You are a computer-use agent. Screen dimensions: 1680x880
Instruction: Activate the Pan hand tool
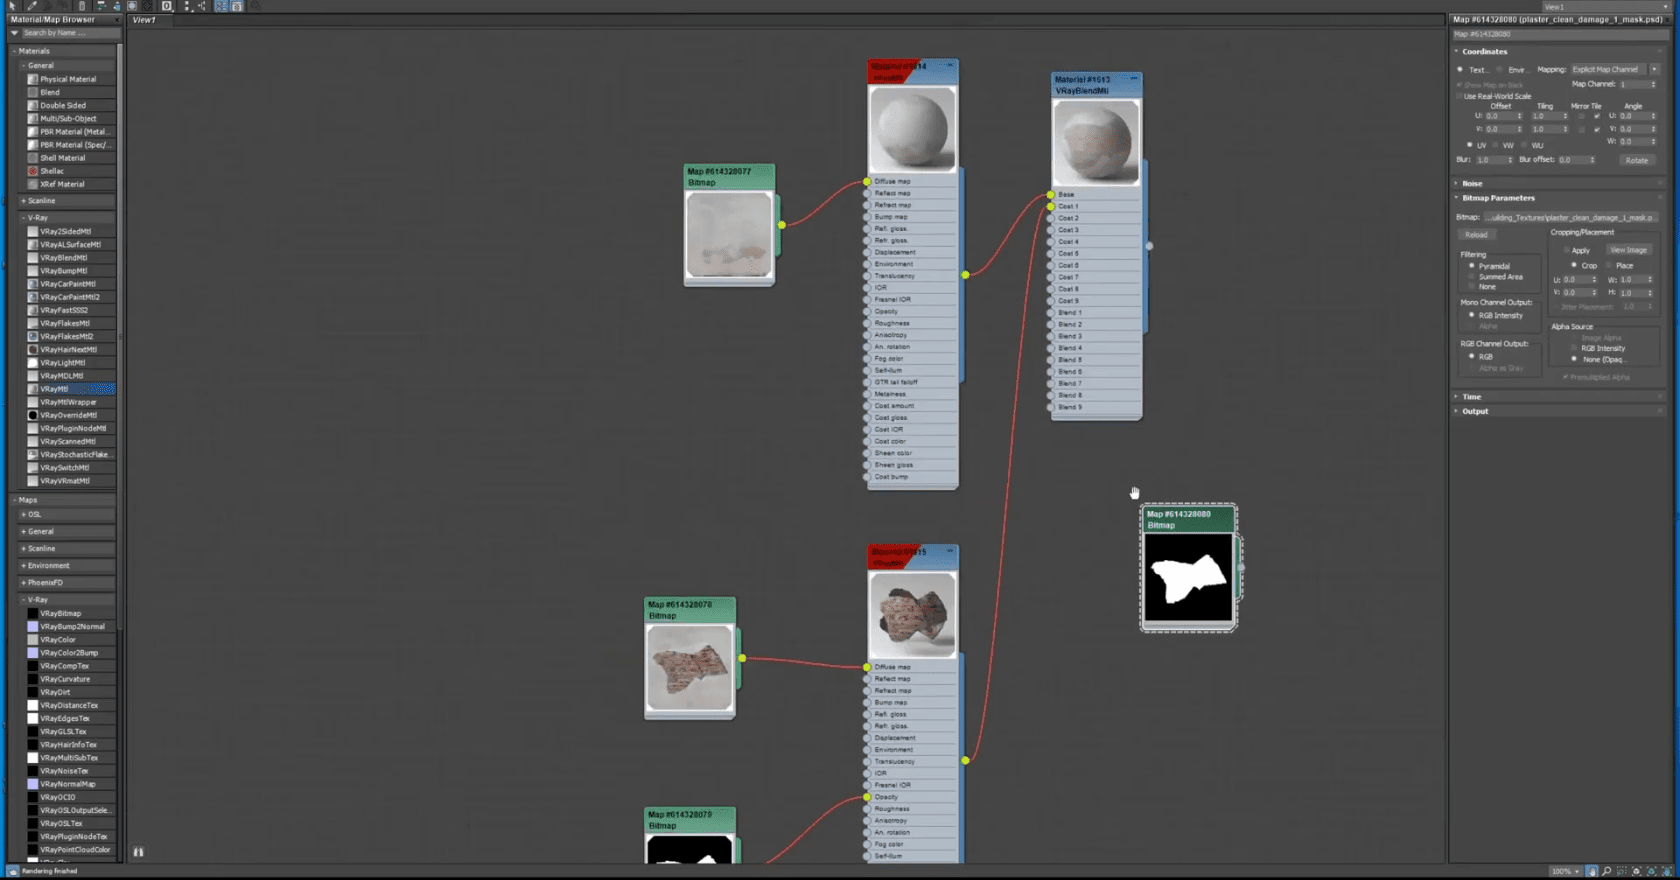pos(1592,871)
